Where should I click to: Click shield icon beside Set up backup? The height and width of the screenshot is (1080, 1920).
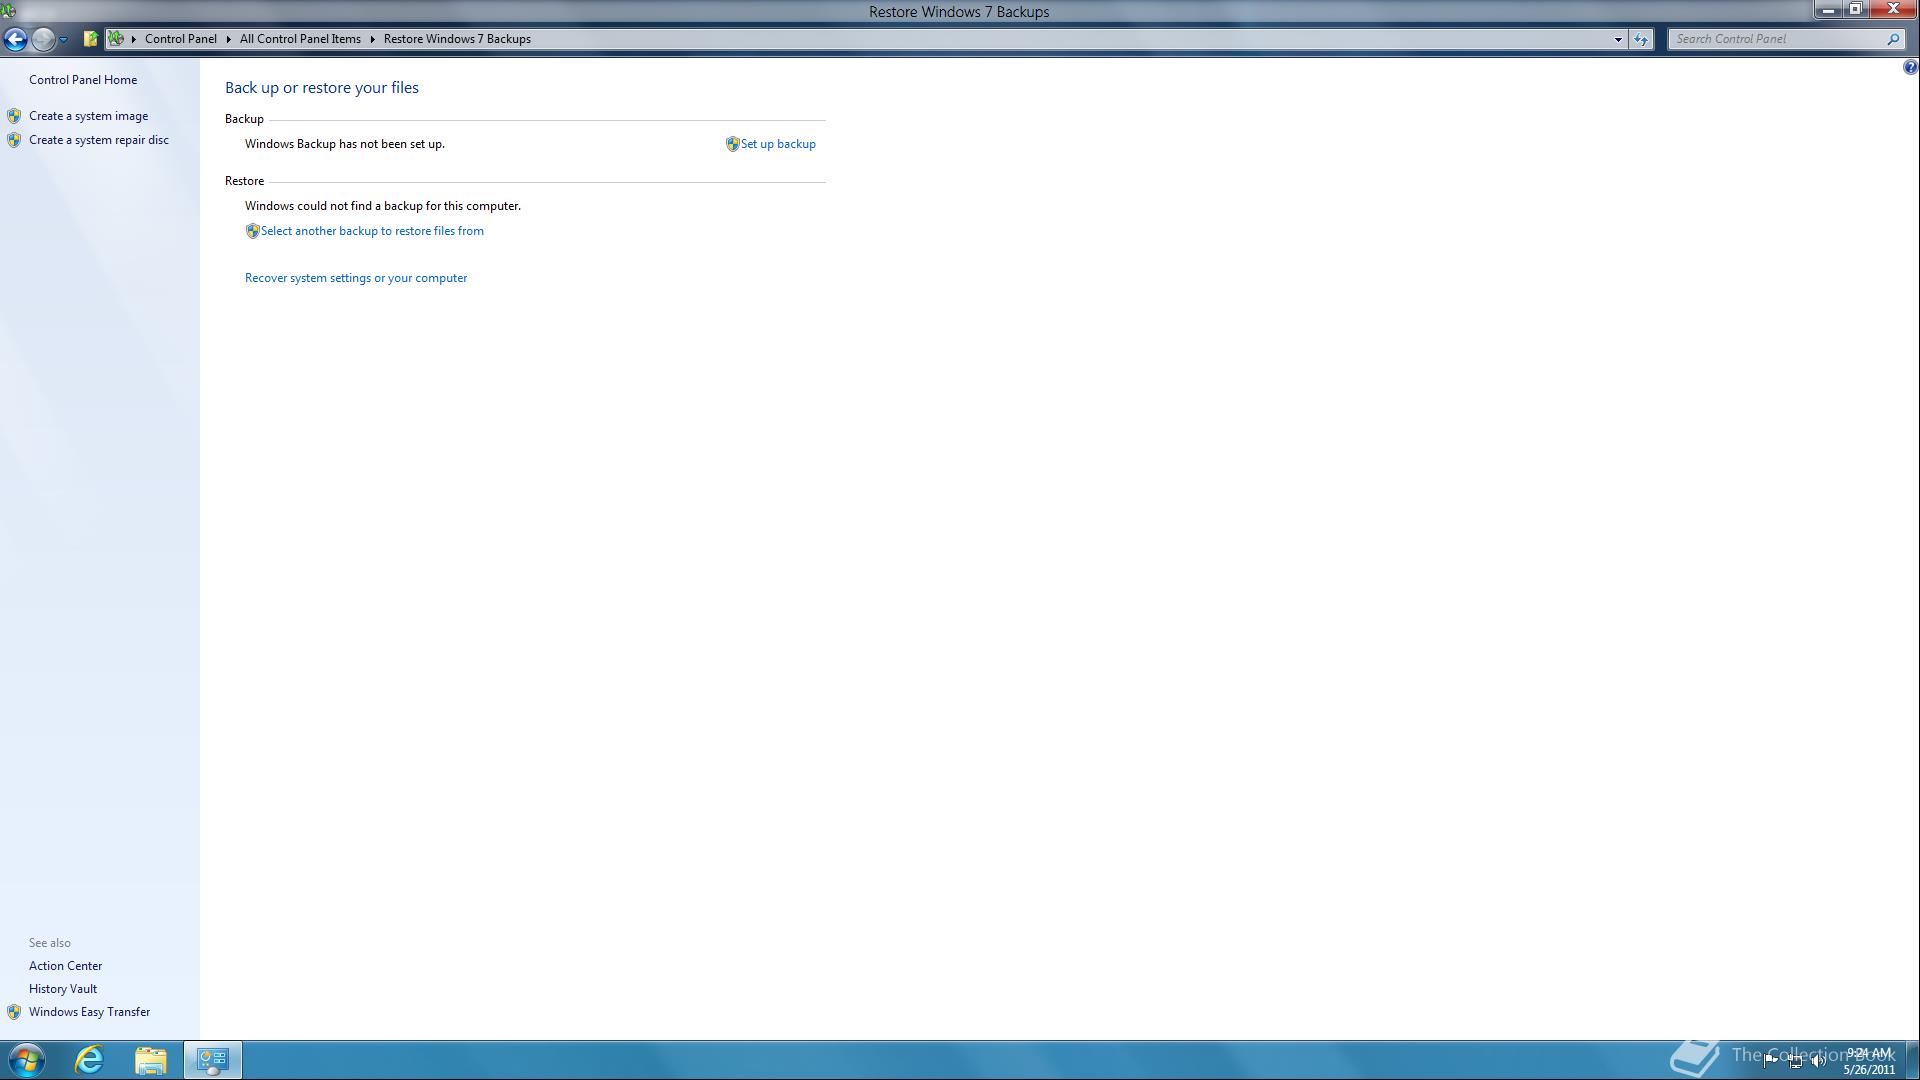(732, 144)
